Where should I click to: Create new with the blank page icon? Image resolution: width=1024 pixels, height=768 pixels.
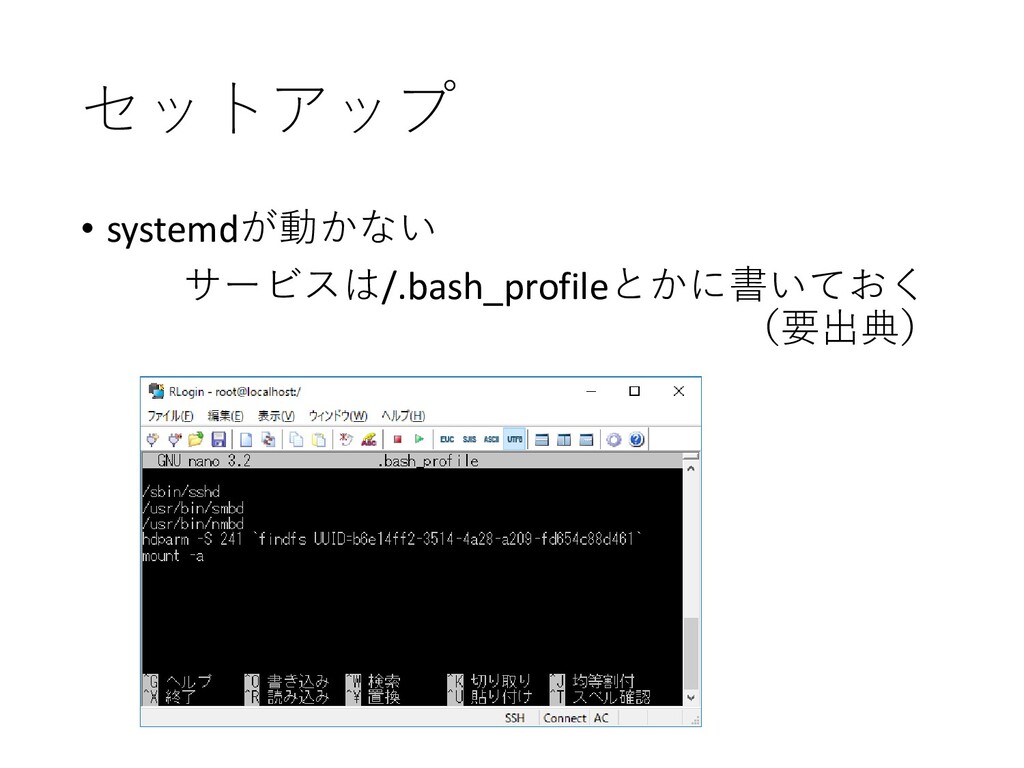point(246,440)
